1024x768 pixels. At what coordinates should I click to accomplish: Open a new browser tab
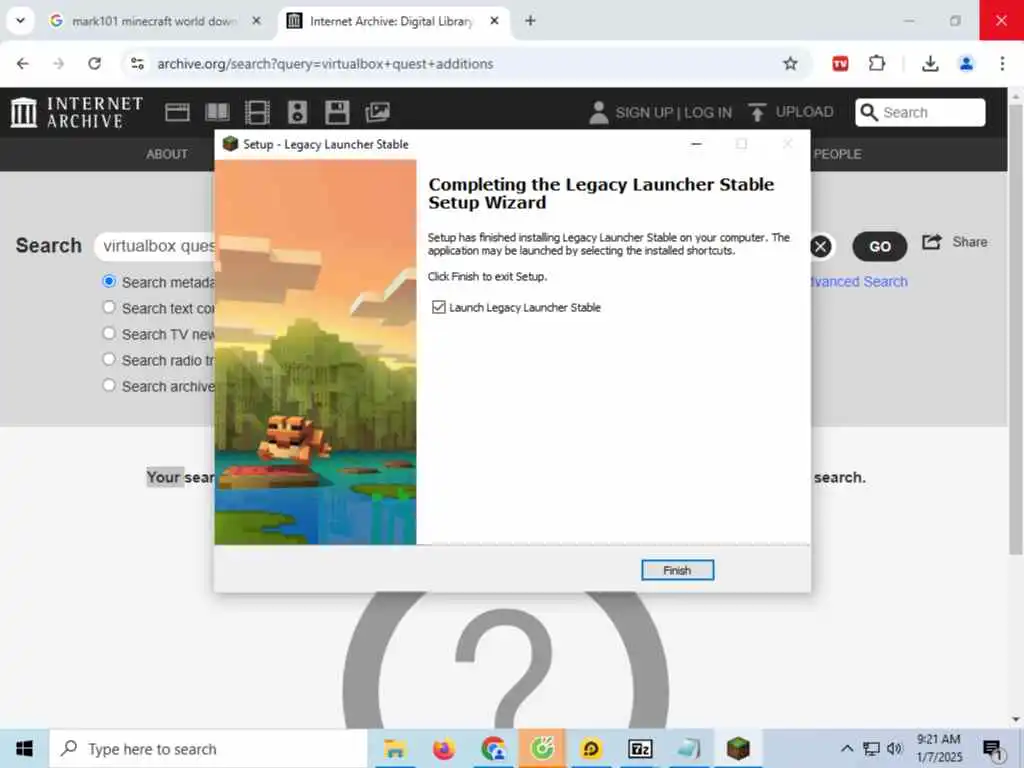click(530, 21)
